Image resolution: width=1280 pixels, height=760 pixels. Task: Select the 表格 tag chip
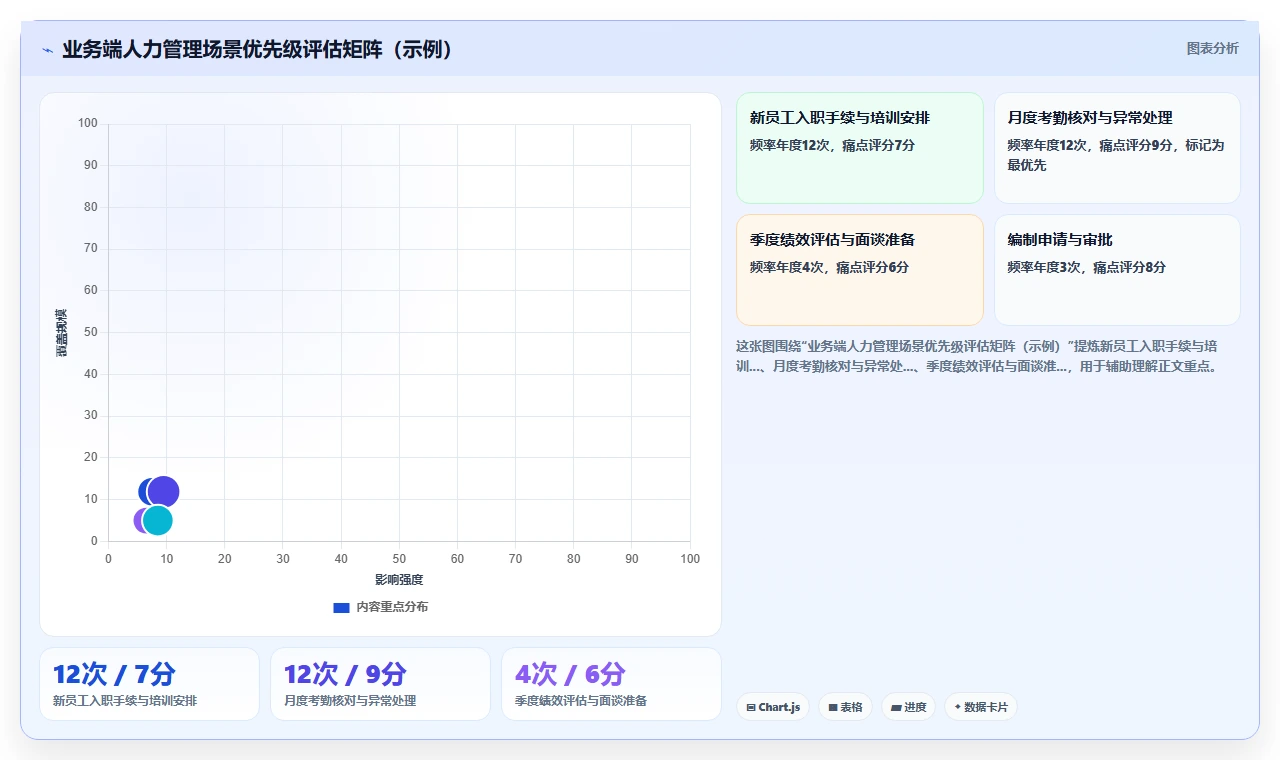click(x=845, y=707)
